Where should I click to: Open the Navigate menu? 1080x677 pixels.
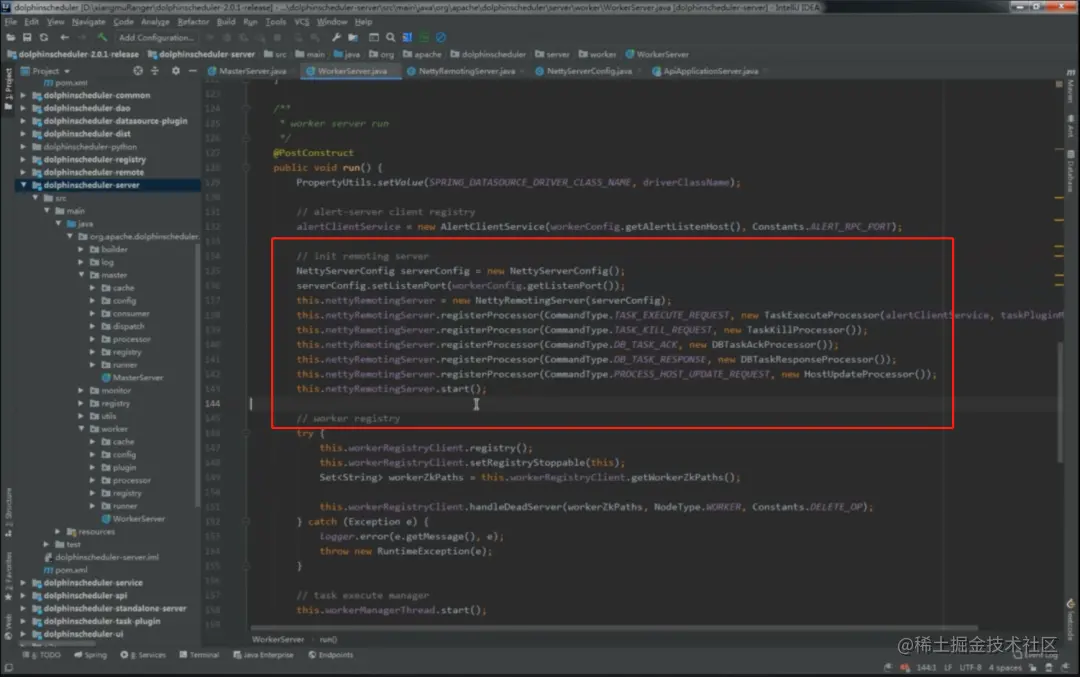[x=88, y=22]
